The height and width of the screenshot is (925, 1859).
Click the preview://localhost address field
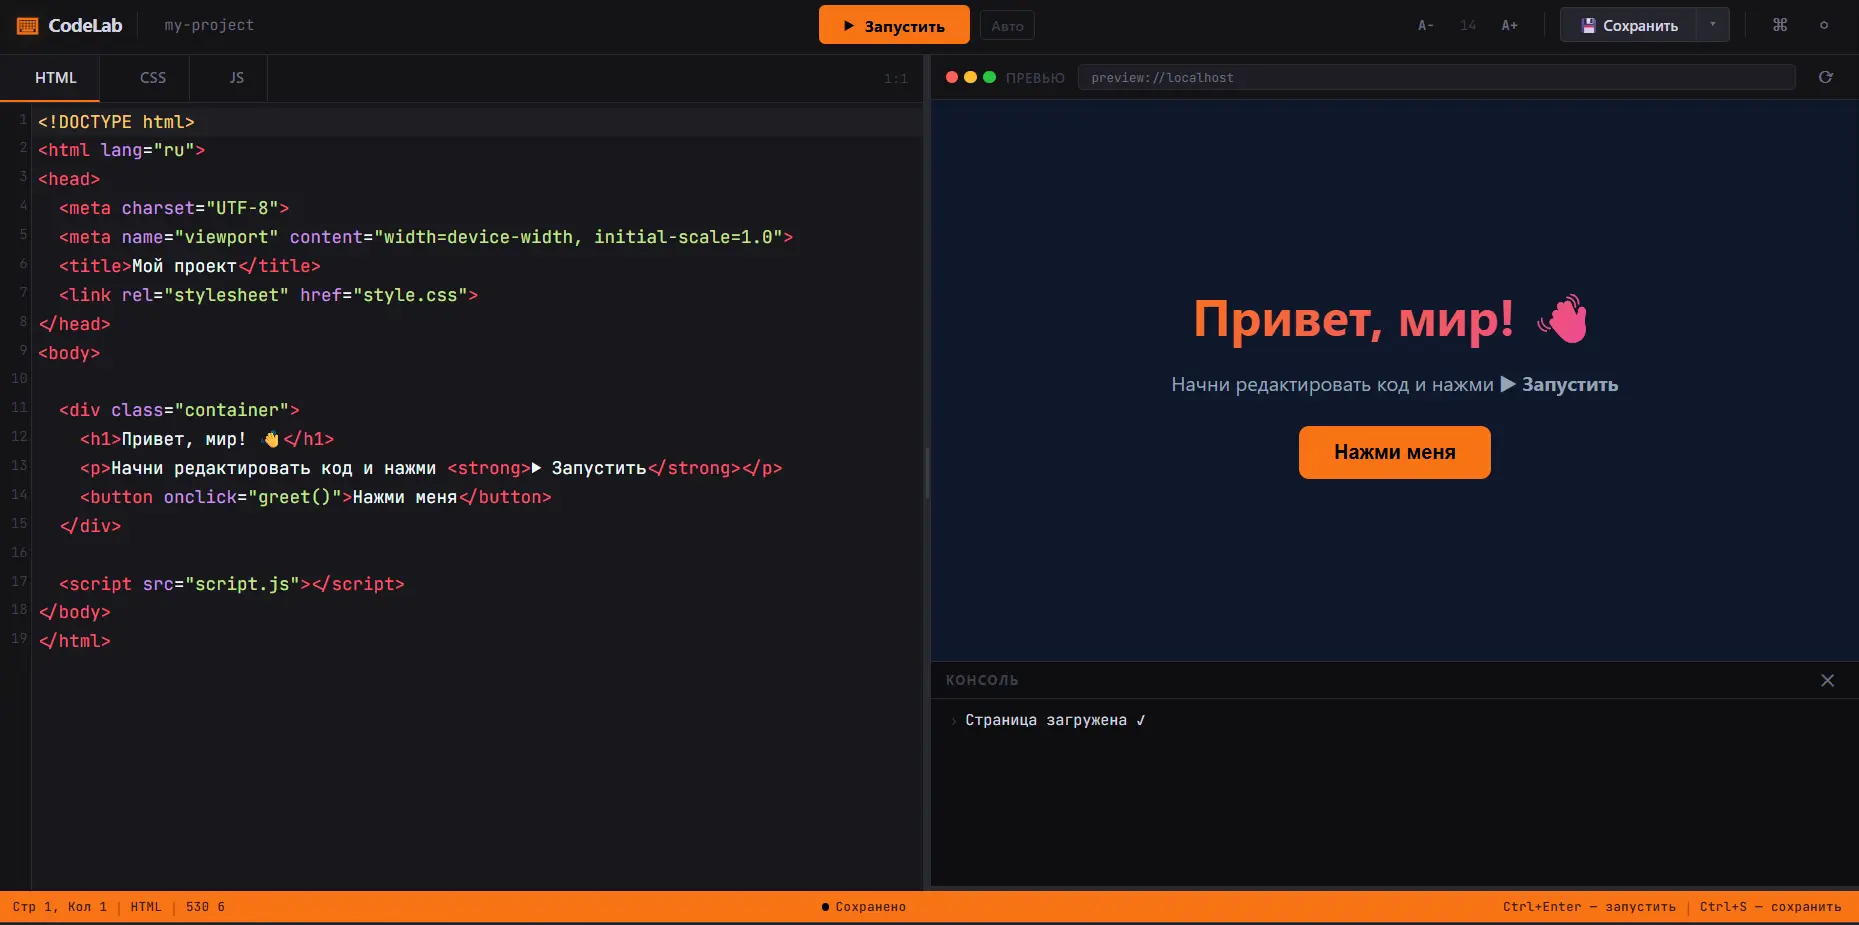pos(1436,77)
